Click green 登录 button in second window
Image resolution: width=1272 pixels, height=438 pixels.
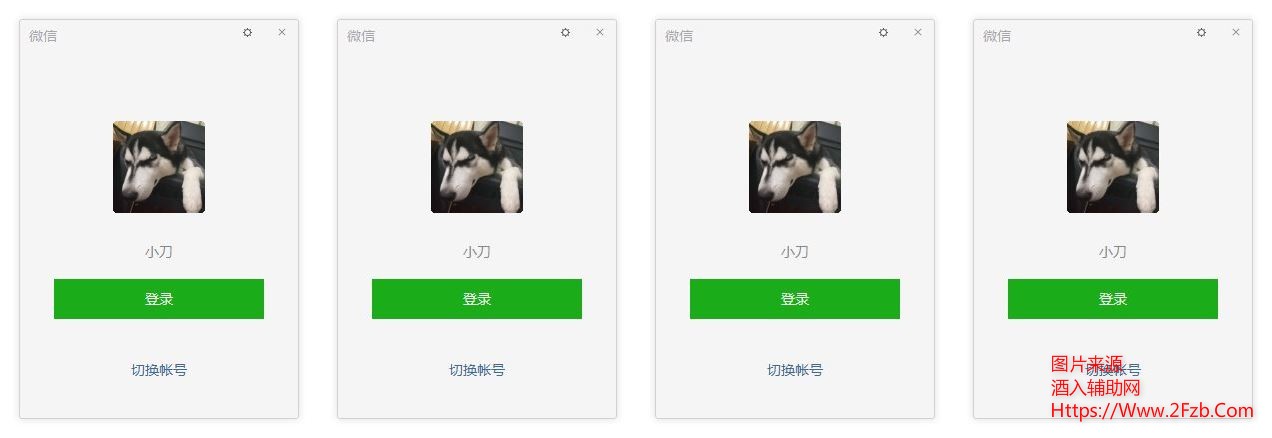[x=477, y=299]
